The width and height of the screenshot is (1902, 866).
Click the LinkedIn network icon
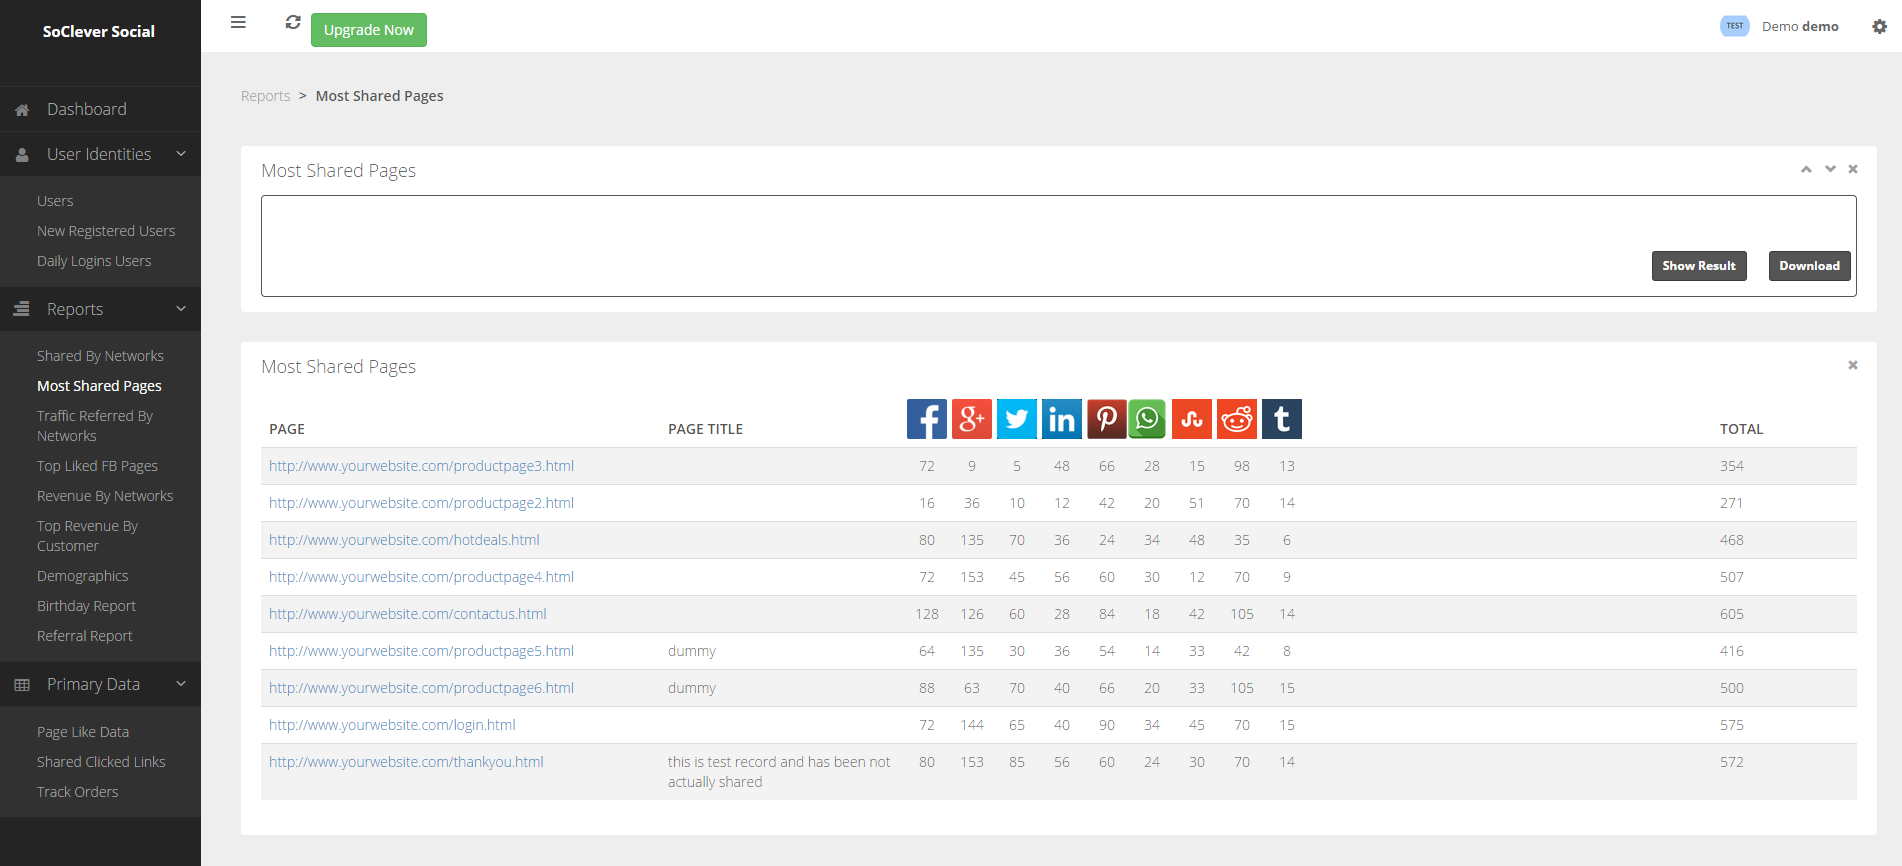pos(1062,419)
